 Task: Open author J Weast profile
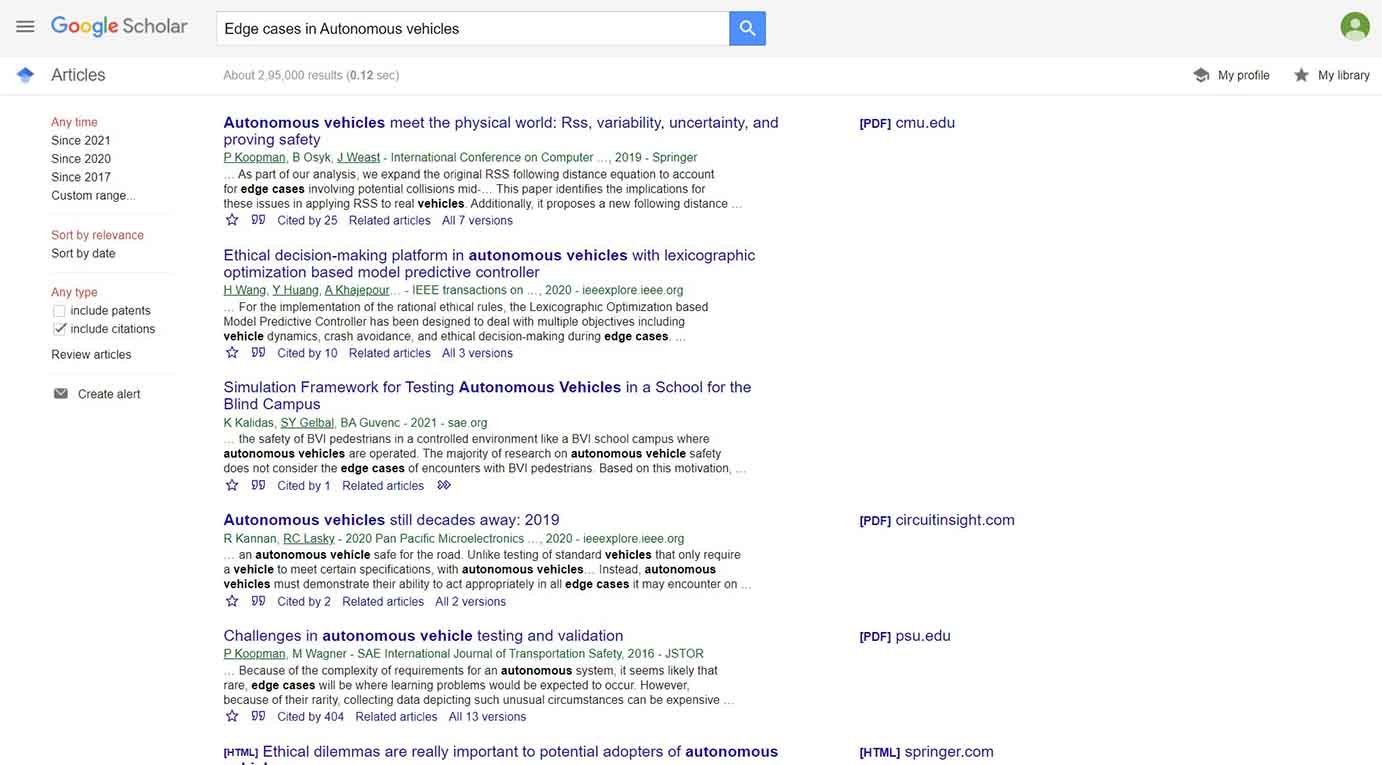pyautogui.click(x=358, y=157)
